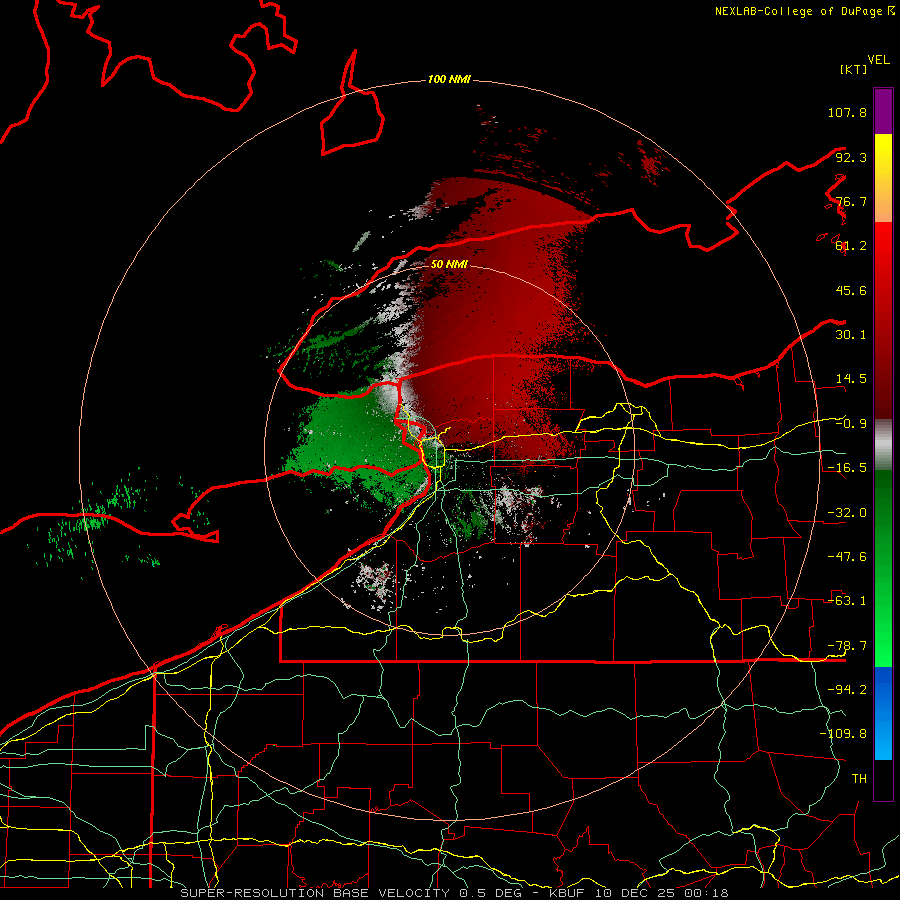The height and width of the screenshot is (900, 900).
Task: Select the -47.6 scale value
Action: 847,557
